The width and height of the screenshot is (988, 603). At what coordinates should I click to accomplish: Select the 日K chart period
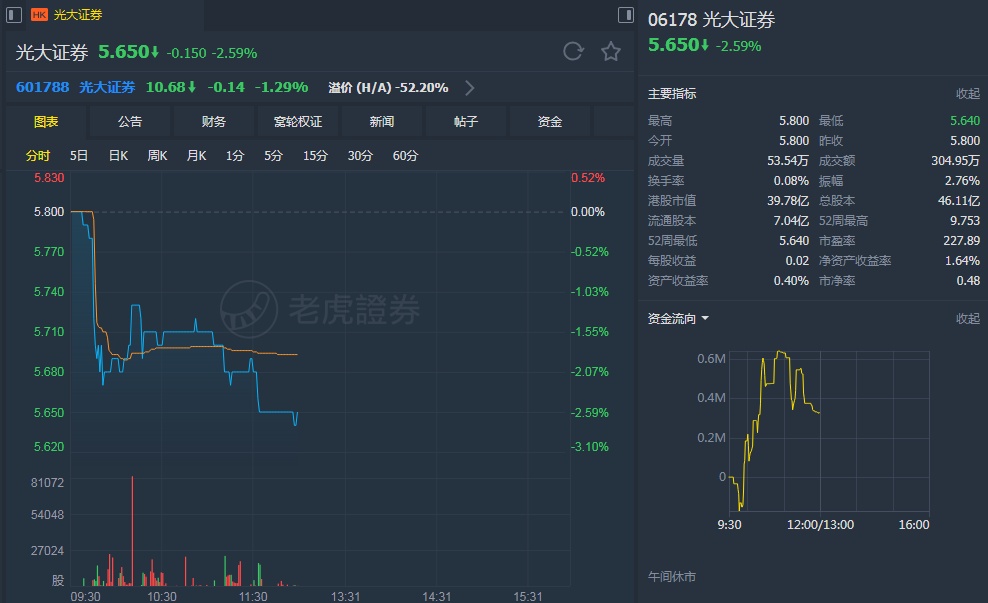pos(118,156)
